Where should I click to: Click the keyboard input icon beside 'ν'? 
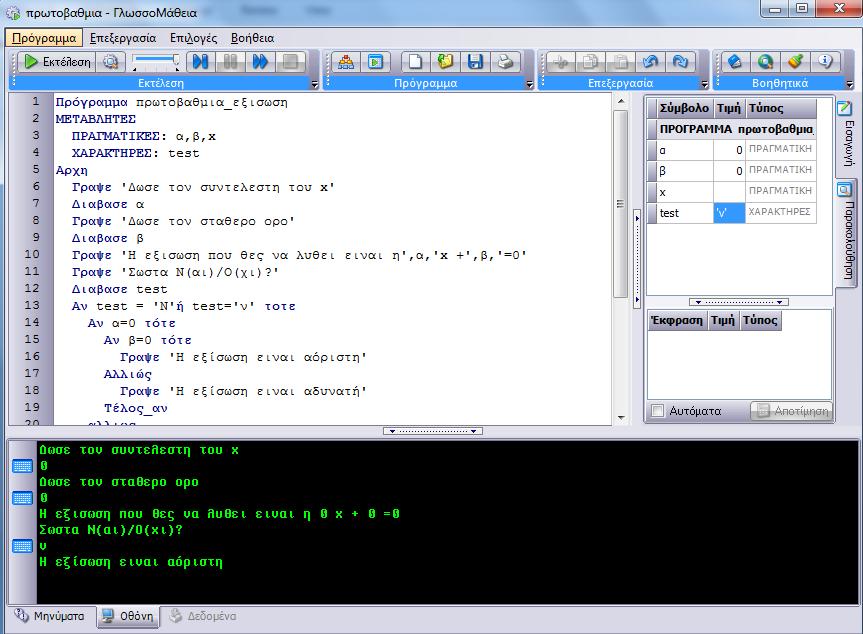point(22,546)
